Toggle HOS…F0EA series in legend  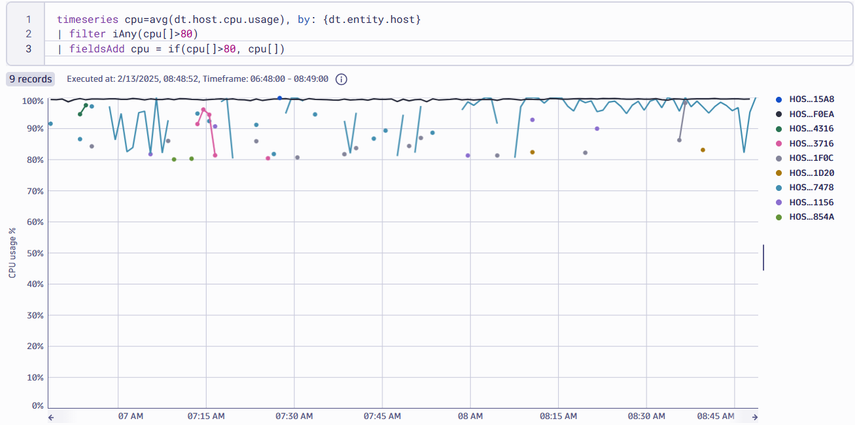810,114
